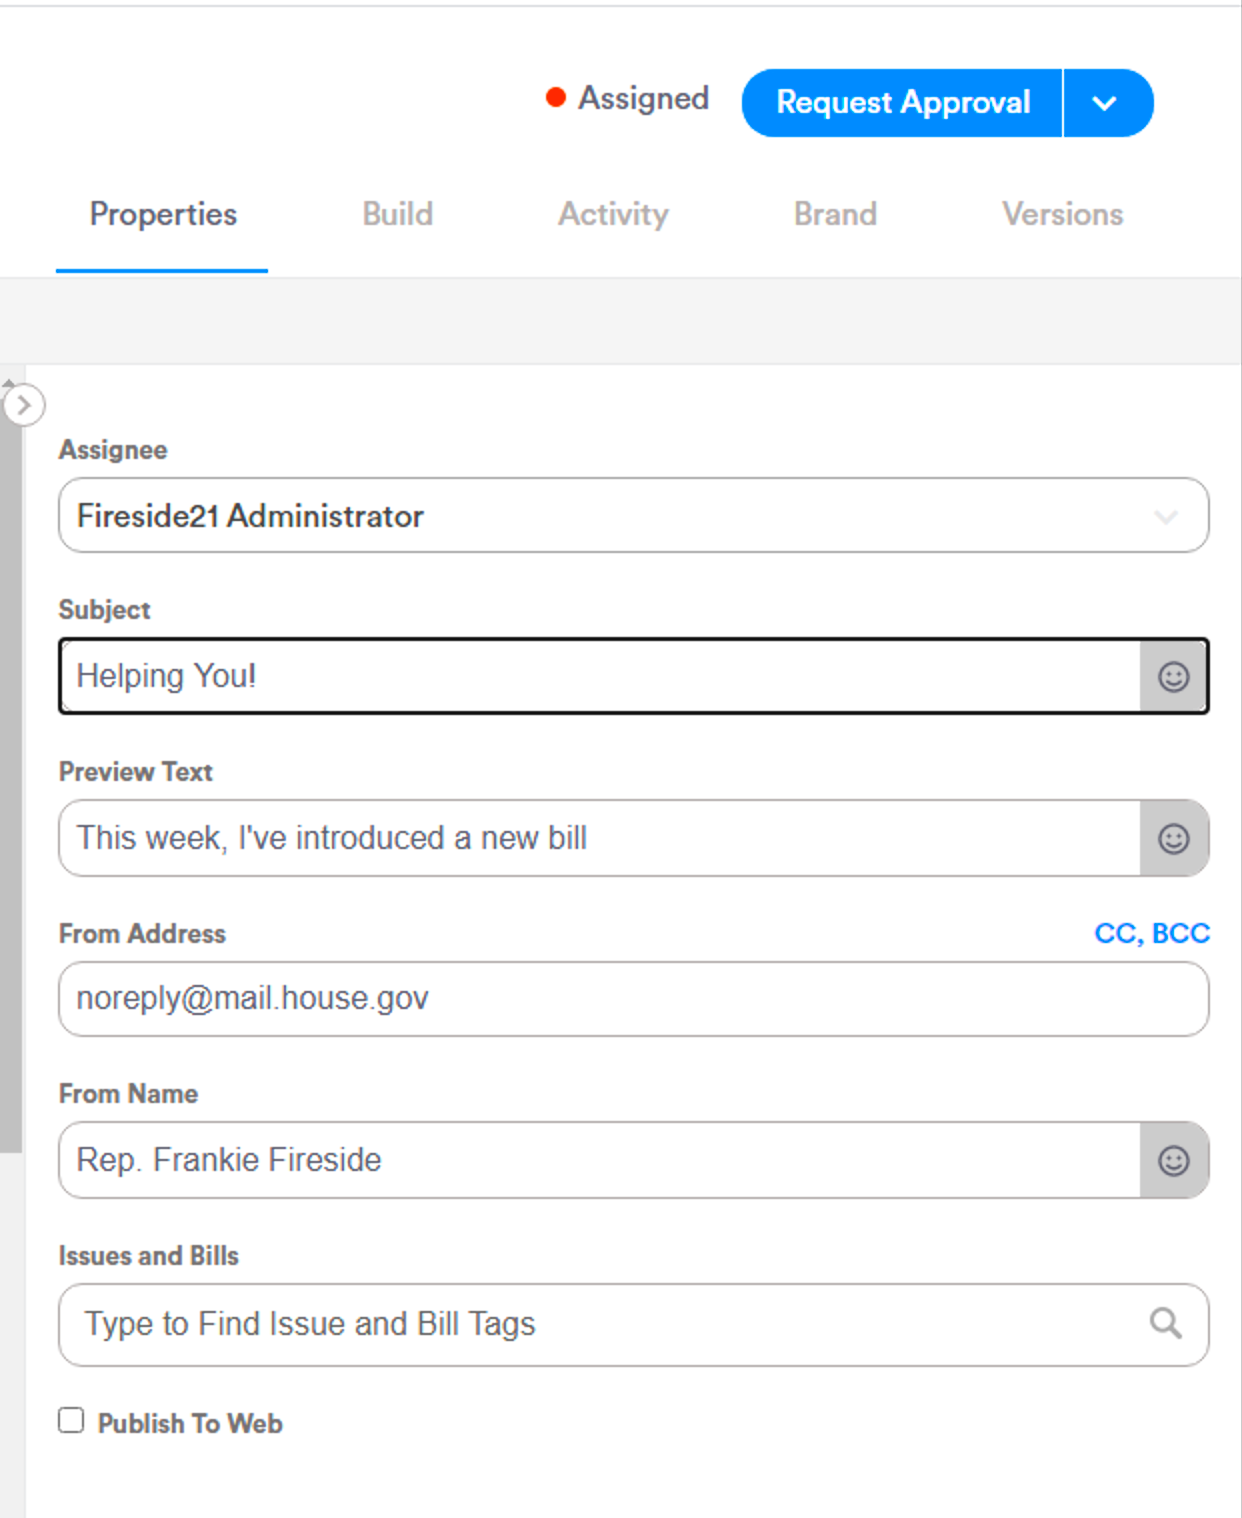The height and width of the screenshot is (1518, 1242).
Task: Expand the collapsed left side panel
Action: (24, 404)
